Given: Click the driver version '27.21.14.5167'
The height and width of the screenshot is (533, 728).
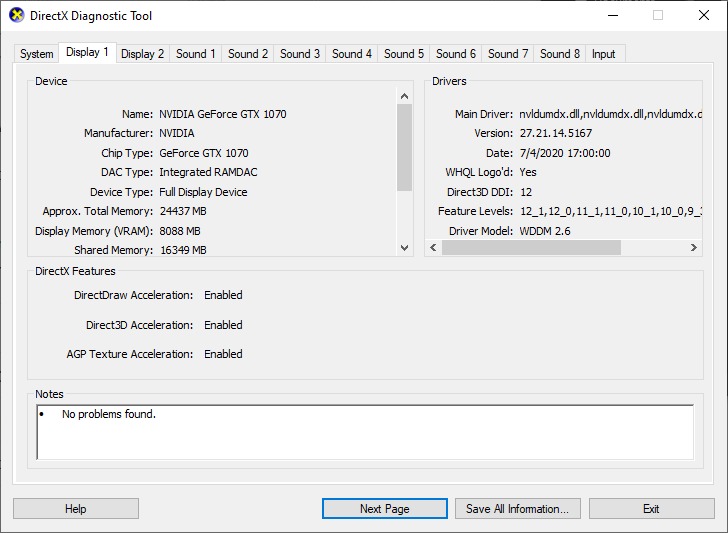Looking at the screenshot, I should coord(556,133).
